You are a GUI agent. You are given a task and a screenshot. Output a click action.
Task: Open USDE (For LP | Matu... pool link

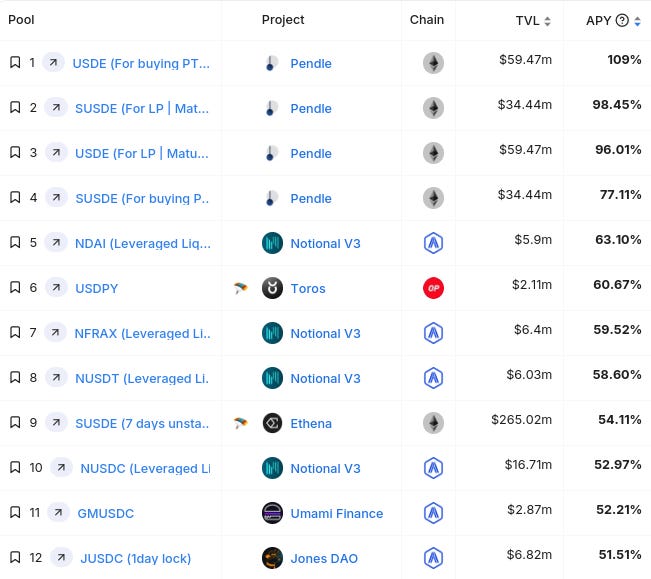[142, 154]
